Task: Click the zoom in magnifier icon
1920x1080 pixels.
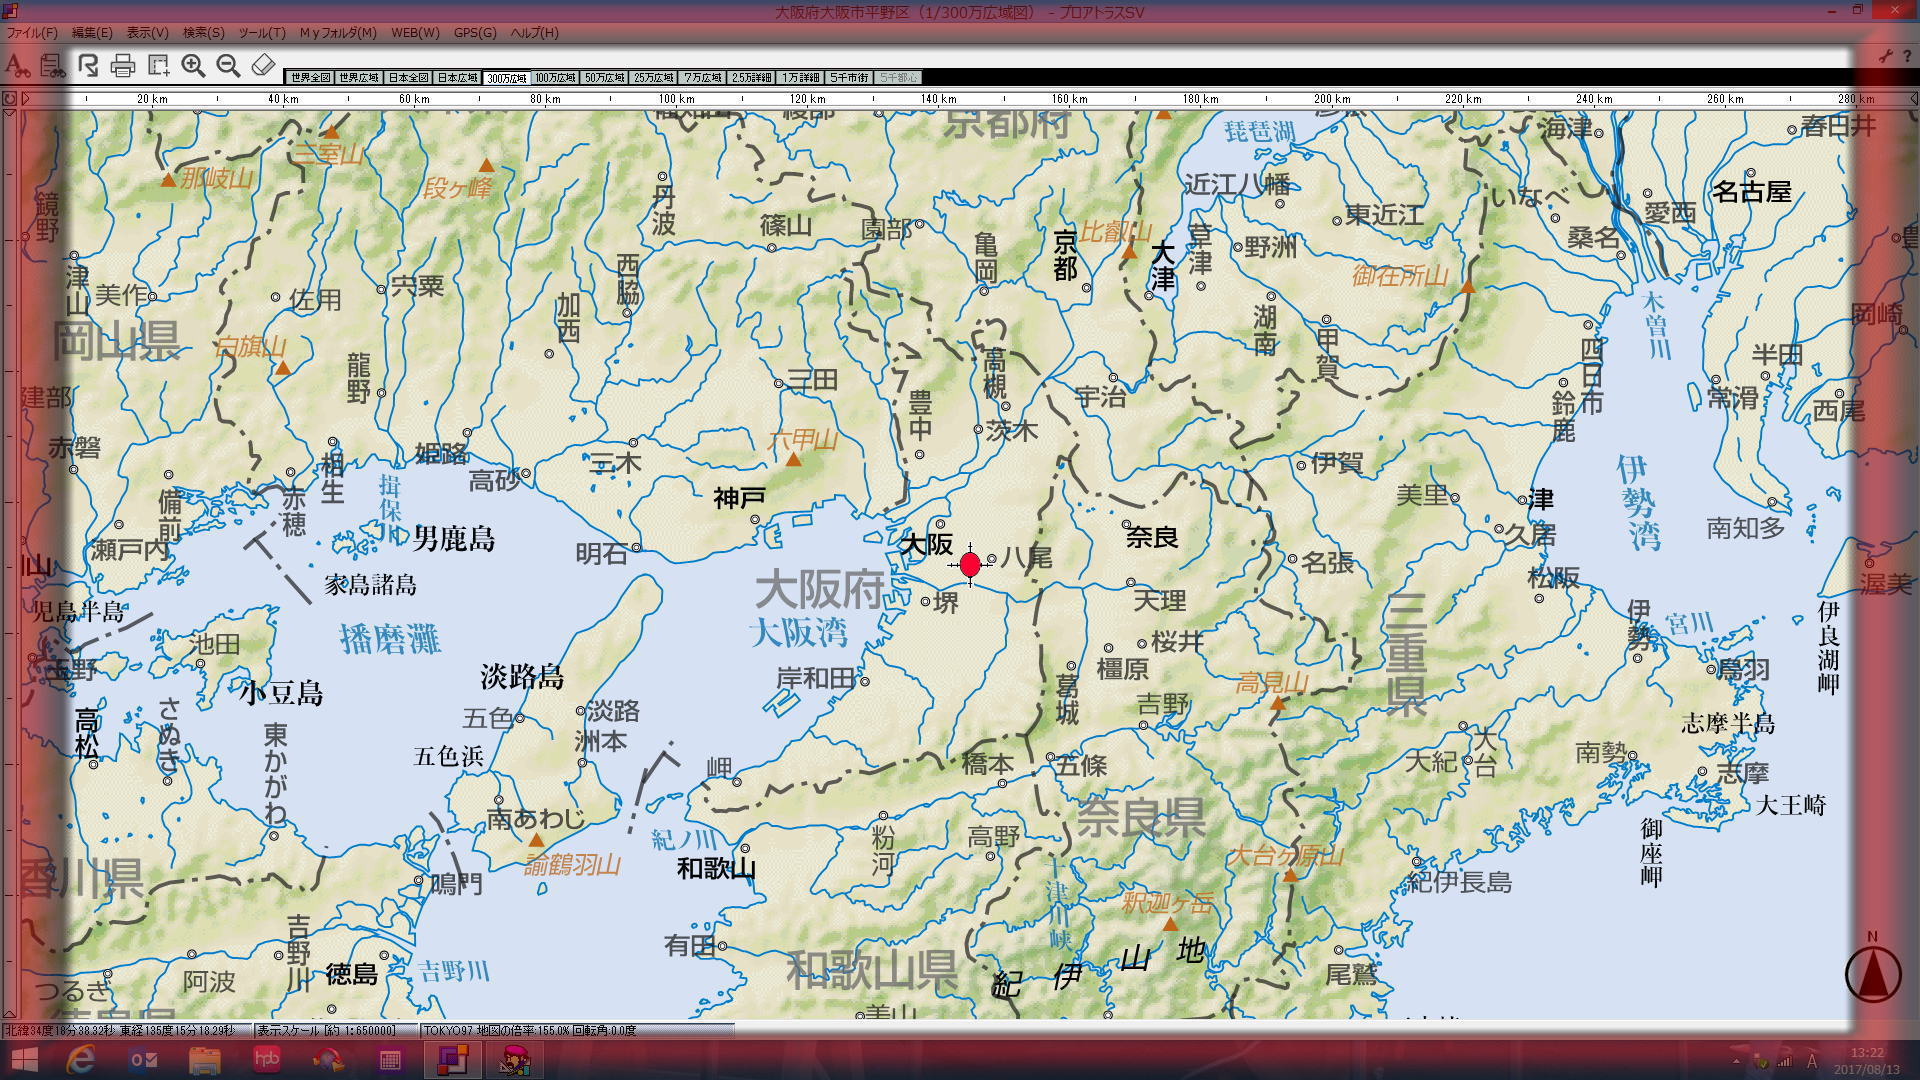Action: click(193, 66)
